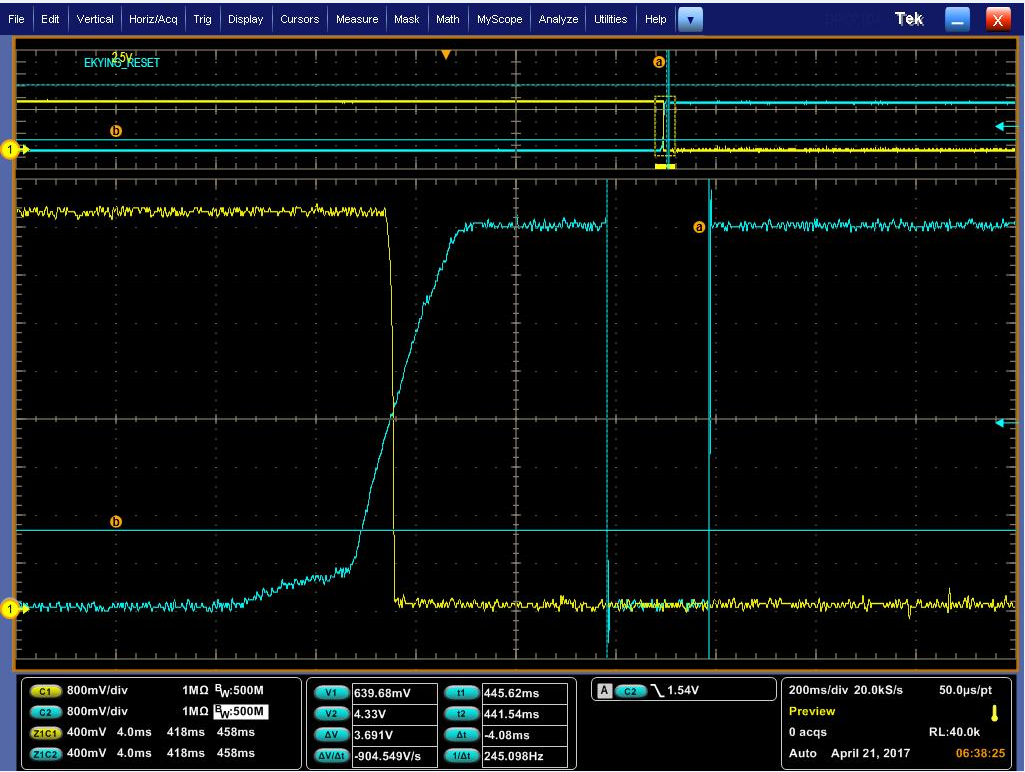Click the 1.54V trigger level readout

(x=685, y=691)
